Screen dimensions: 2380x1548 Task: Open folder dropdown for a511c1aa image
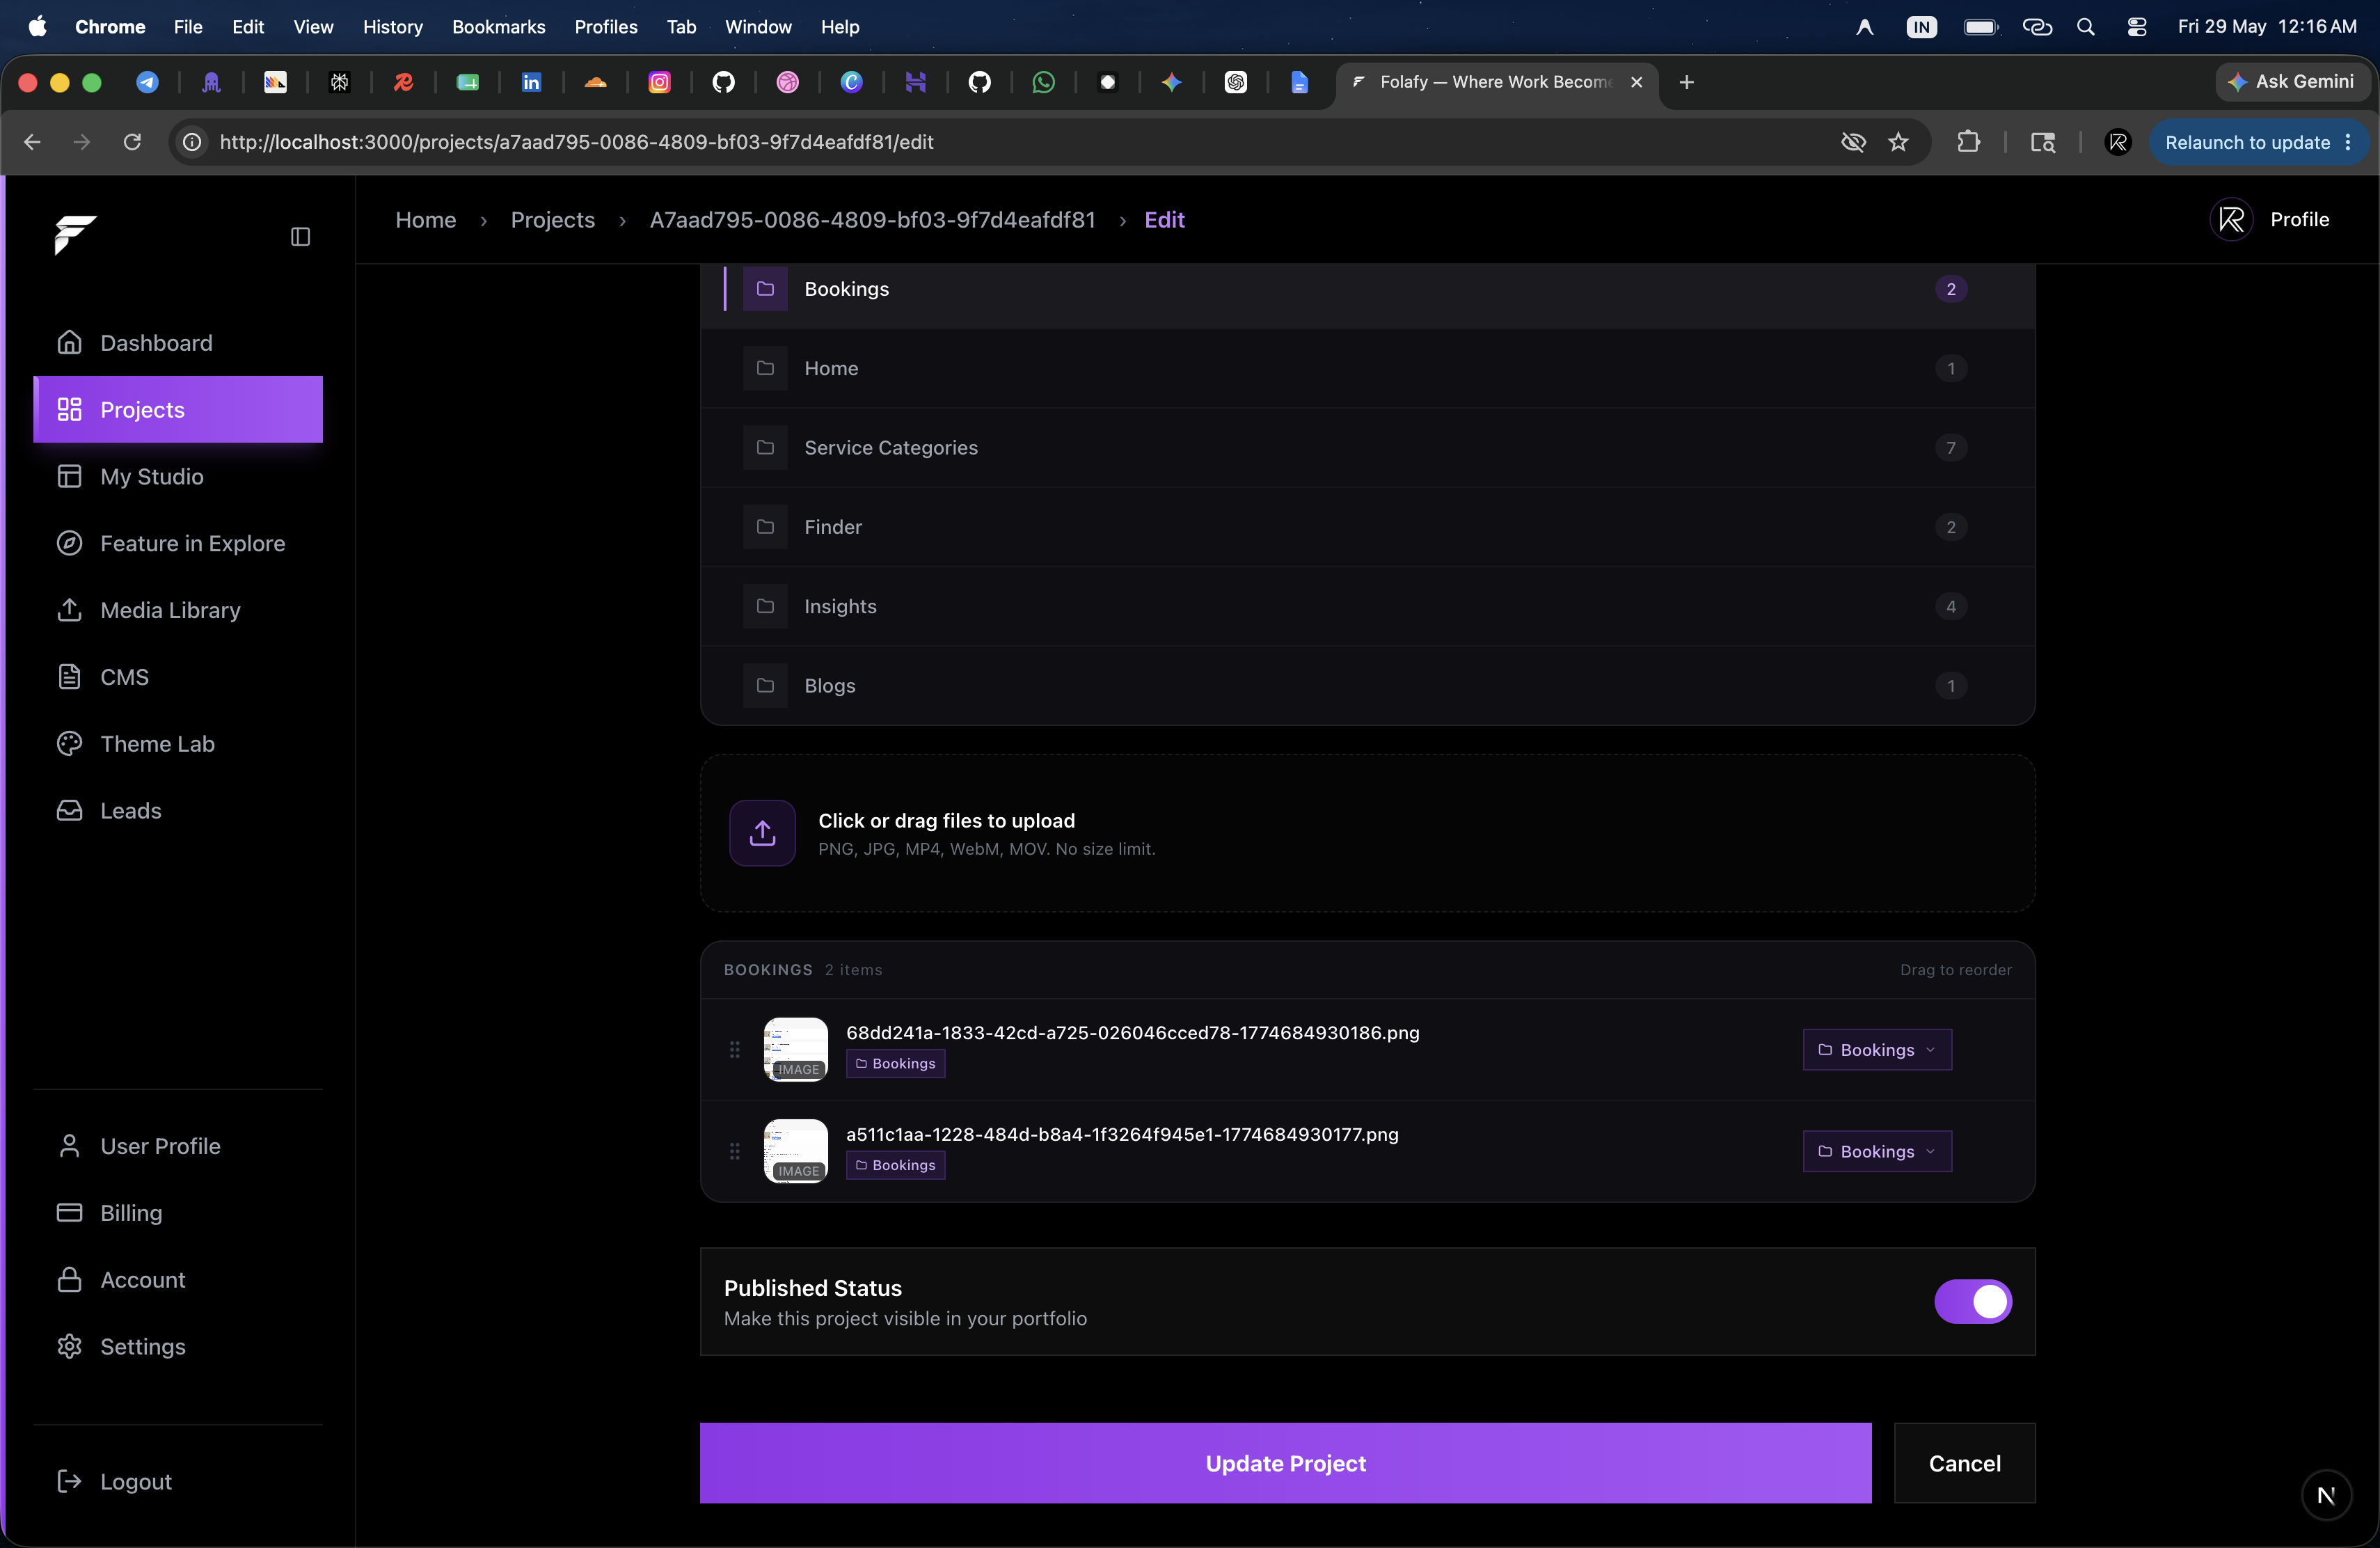point(1877,1152)
